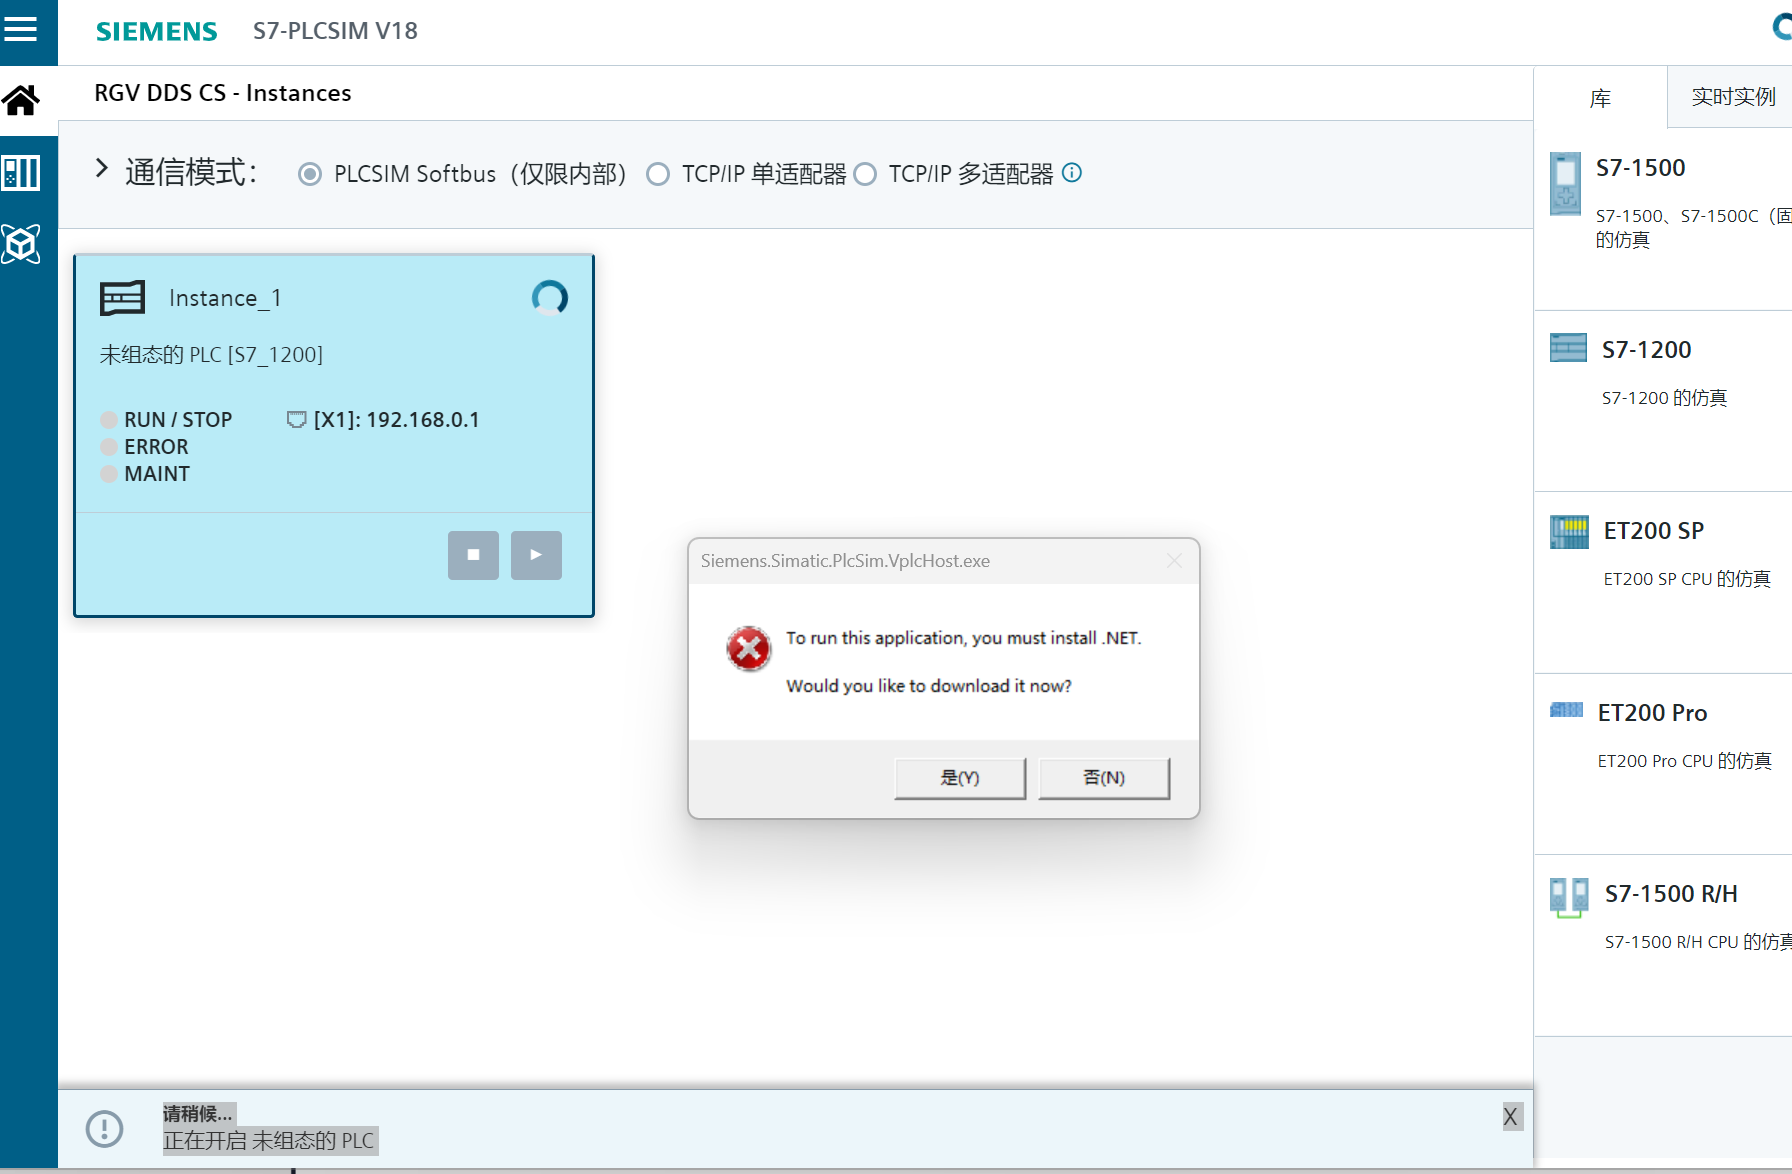Viewport: 1792px width, 1174px height.
Task: Open the instances panel sidebar icon
Action: [21, 173]
